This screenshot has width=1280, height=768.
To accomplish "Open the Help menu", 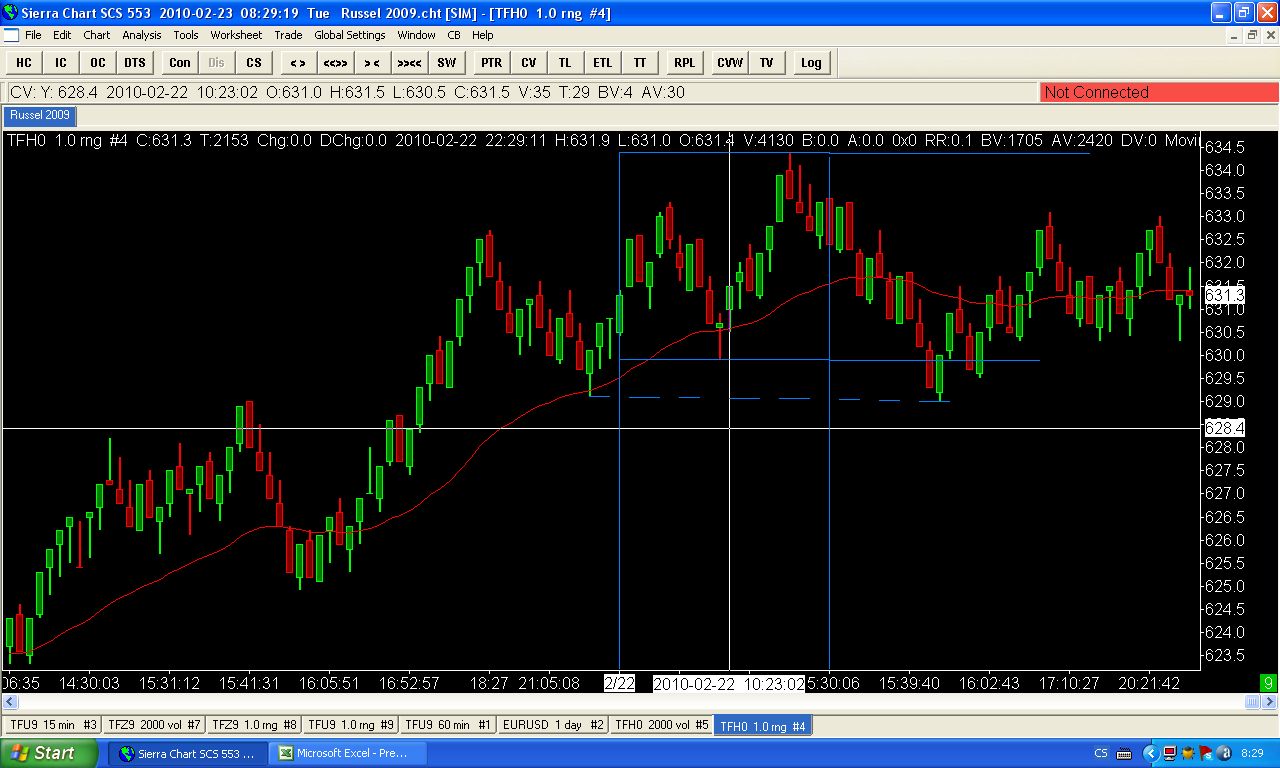I will (x=483, y=35).
